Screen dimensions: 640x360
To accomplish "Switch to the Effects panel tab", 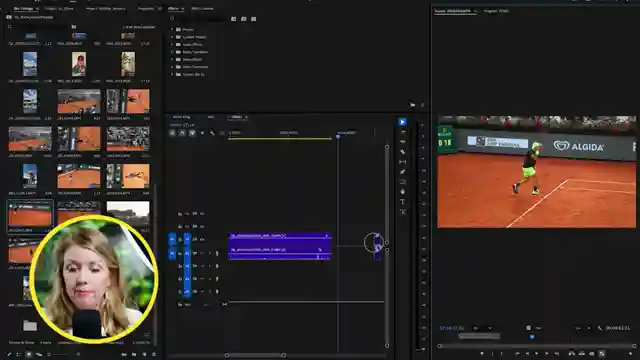I will pos(173,9).
